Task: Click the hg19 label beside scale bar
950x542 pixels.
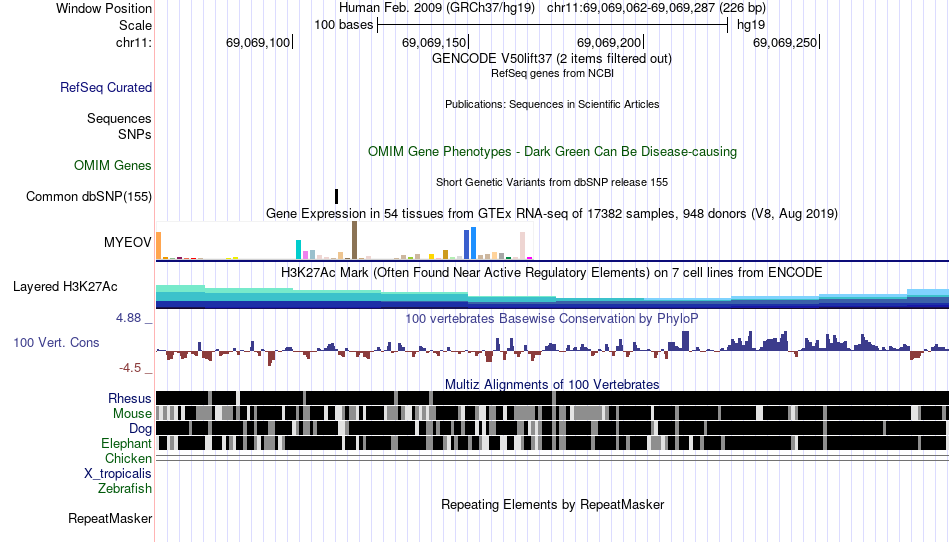Action: tap(751, 25)
